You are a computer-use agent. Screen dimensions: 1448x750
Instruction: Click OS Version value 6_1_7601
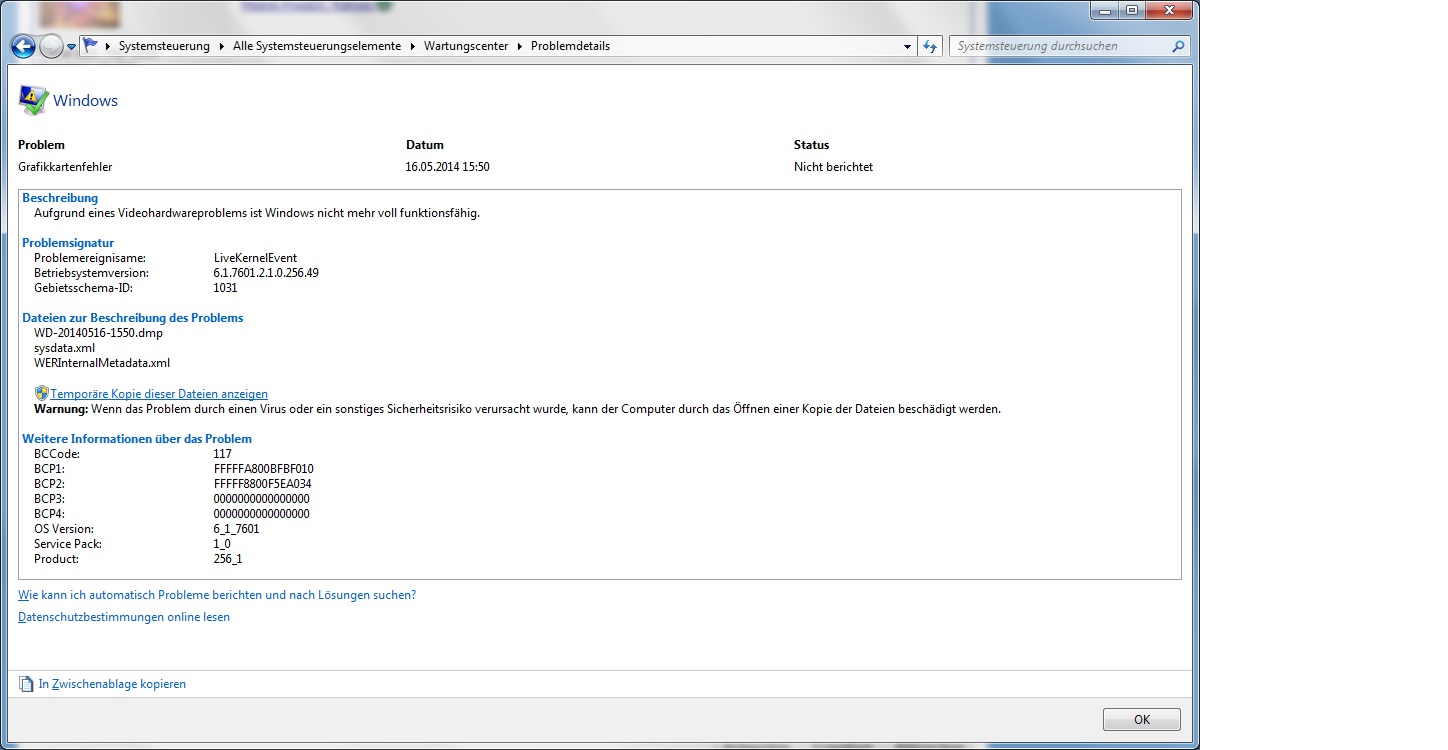pyautogui.click(x=236, y=529)
